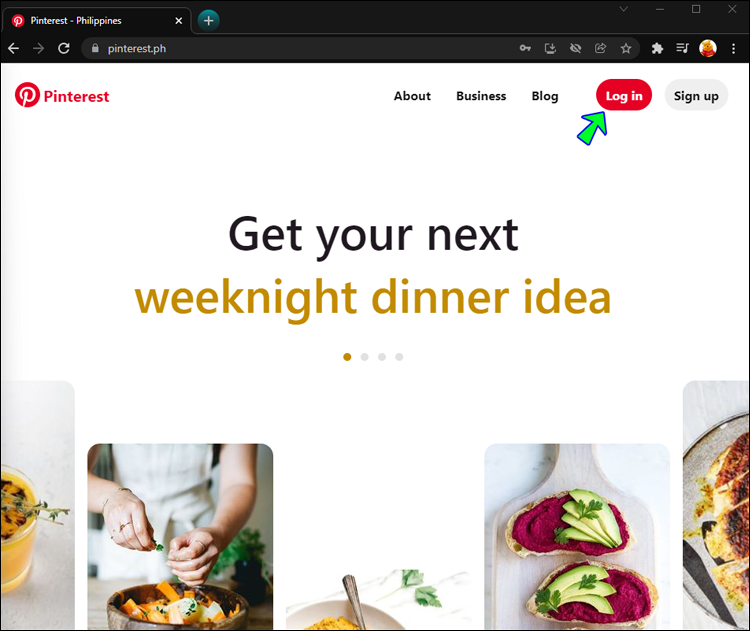Viewport: 750px width, 631px height.
Task: Select the second carousel dot
Action: tap(364, 357)
